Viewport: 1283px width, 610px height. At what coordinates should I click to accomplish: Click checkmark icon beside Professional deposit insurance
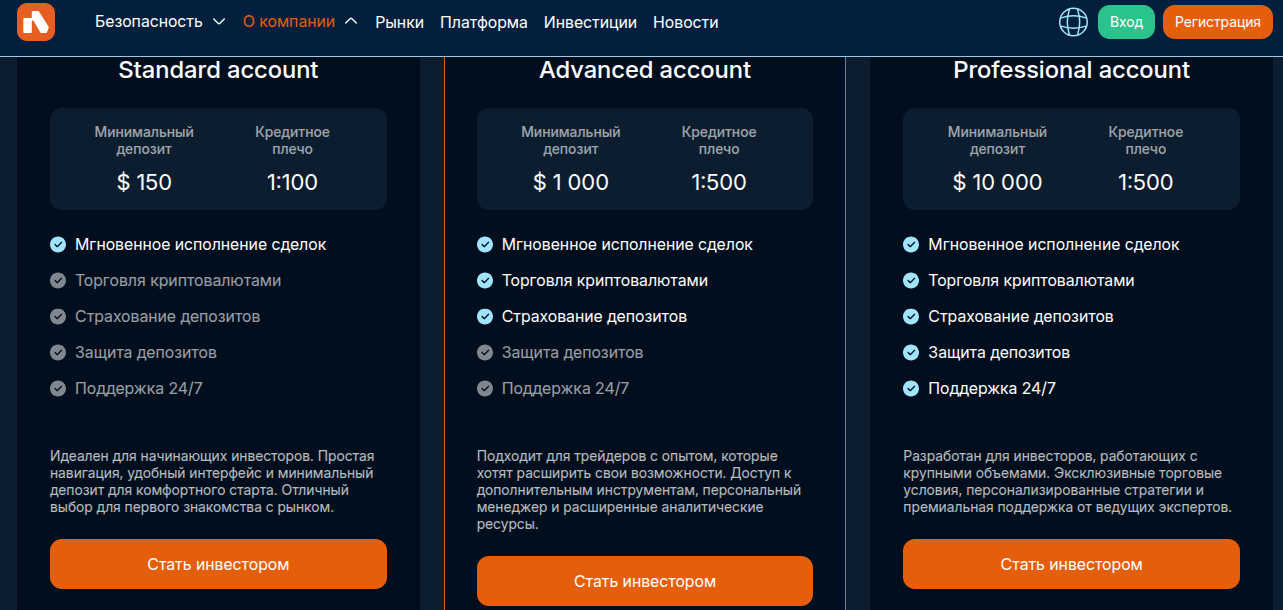pyautogui.click(x=911, y=317)
